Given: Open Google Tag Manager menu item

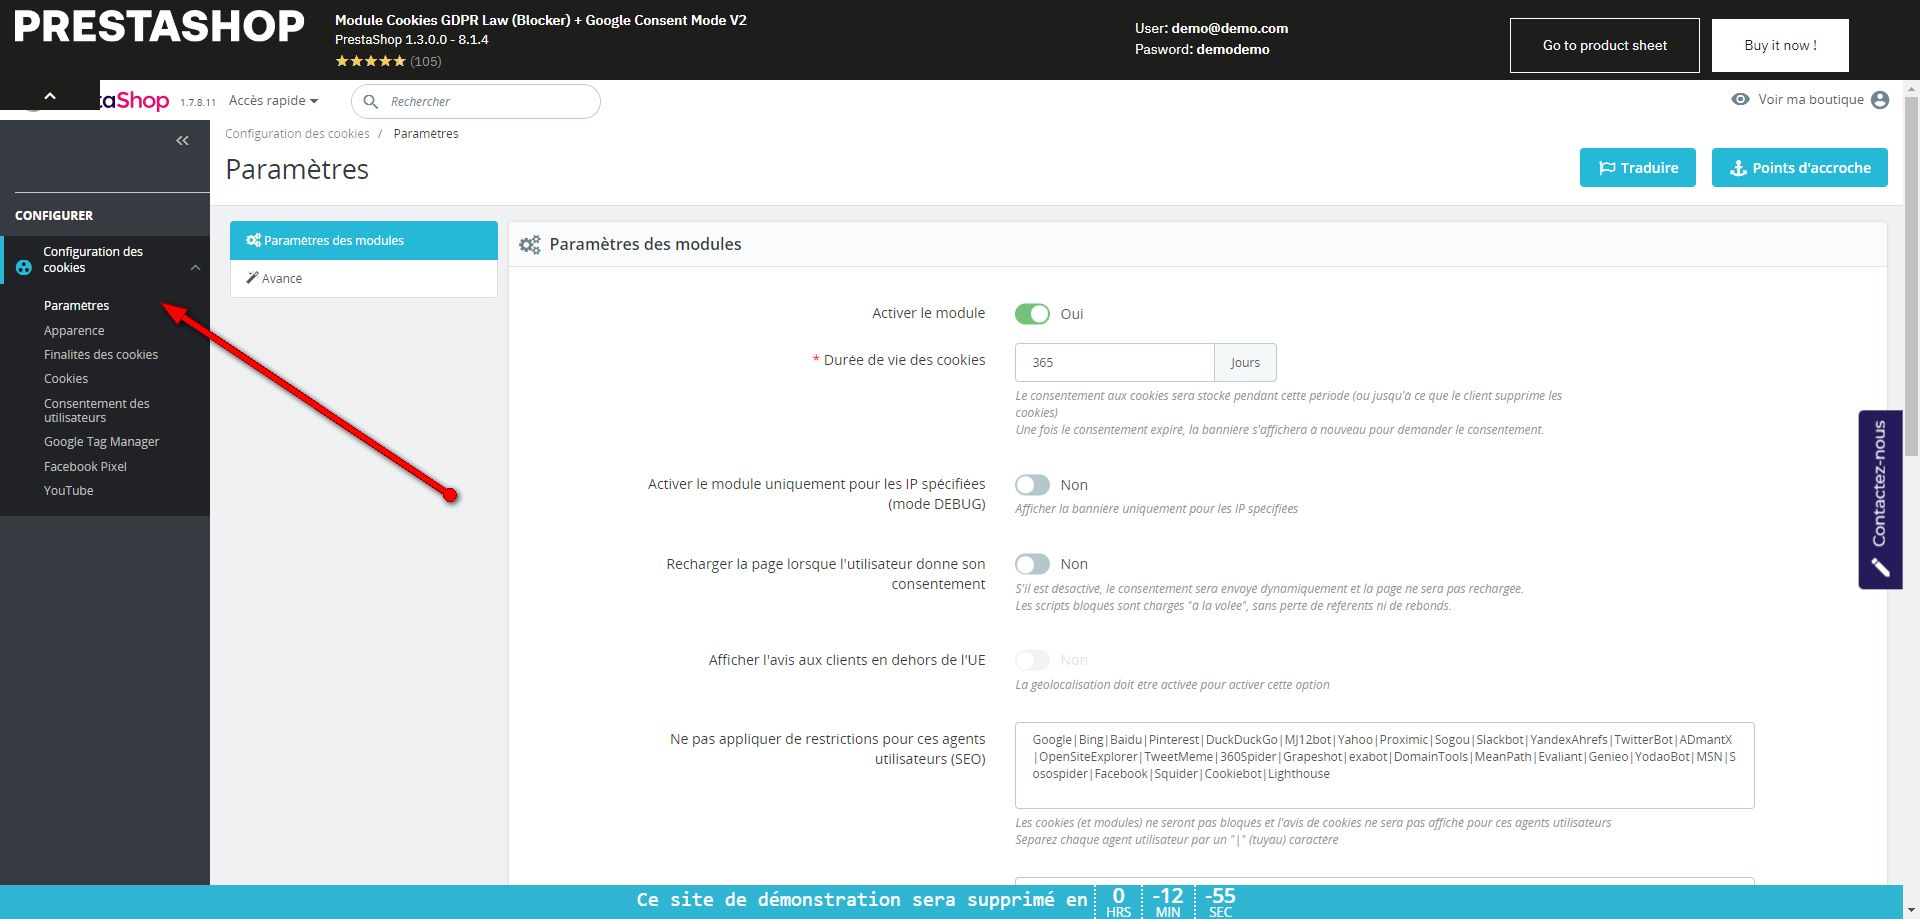Looking at the screenshot, I should tap(102, 442).
